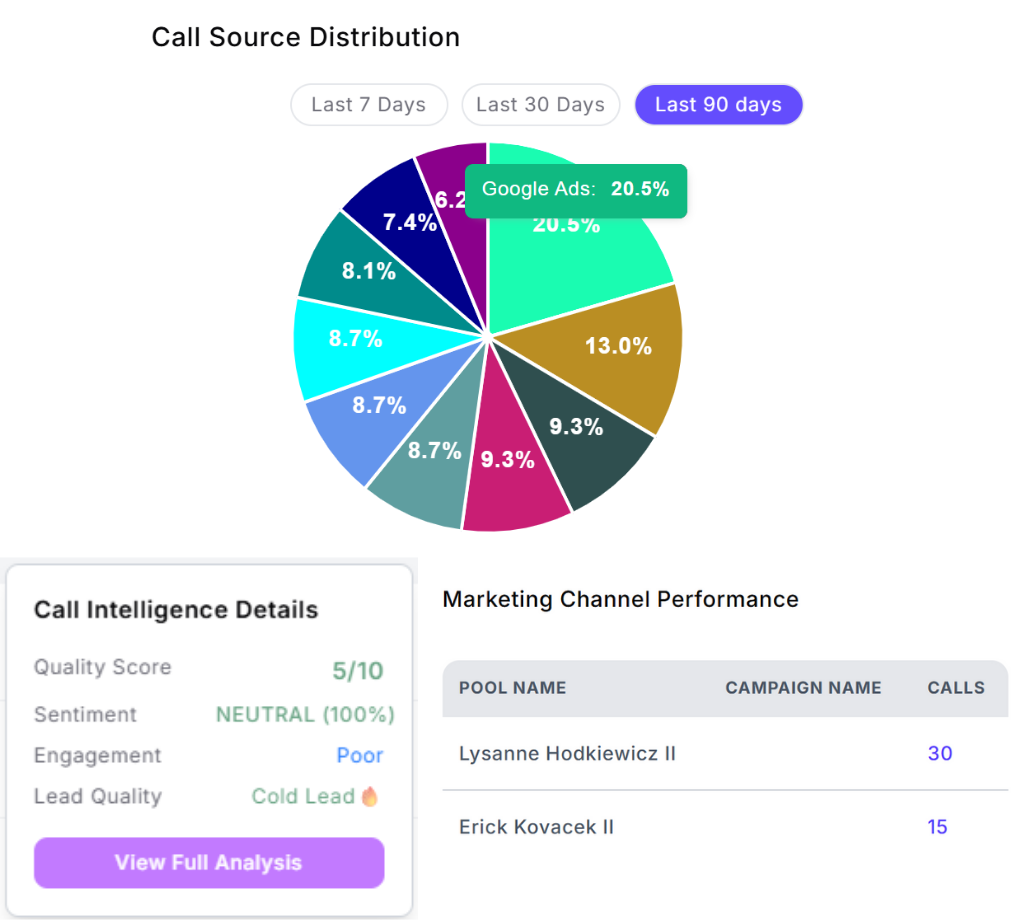Click the 'Poor' engagement value

360,755
